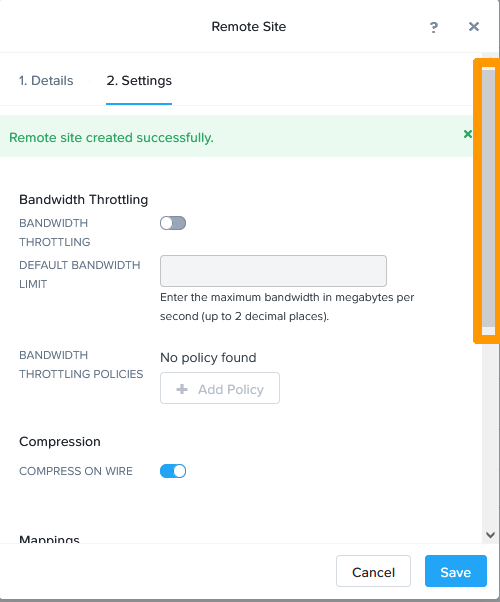Go back to the 1. Details tab
The width and height of the screenshot is (500, 602).
coord(46,81)
